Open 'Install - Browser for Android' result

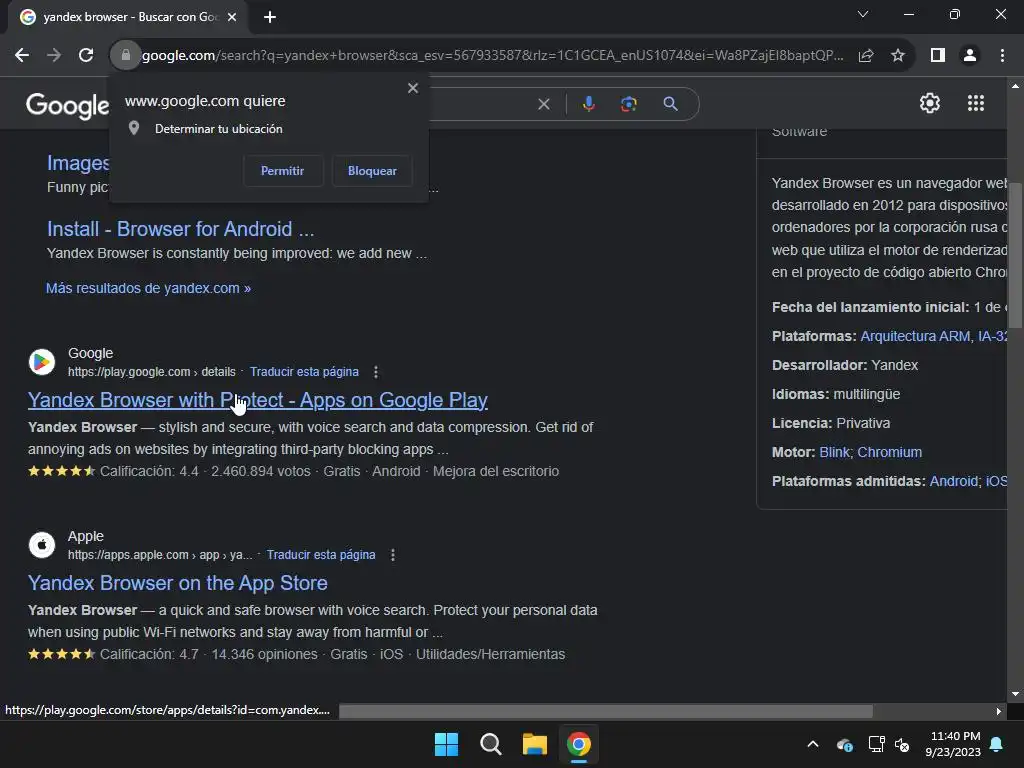[180, 229]
